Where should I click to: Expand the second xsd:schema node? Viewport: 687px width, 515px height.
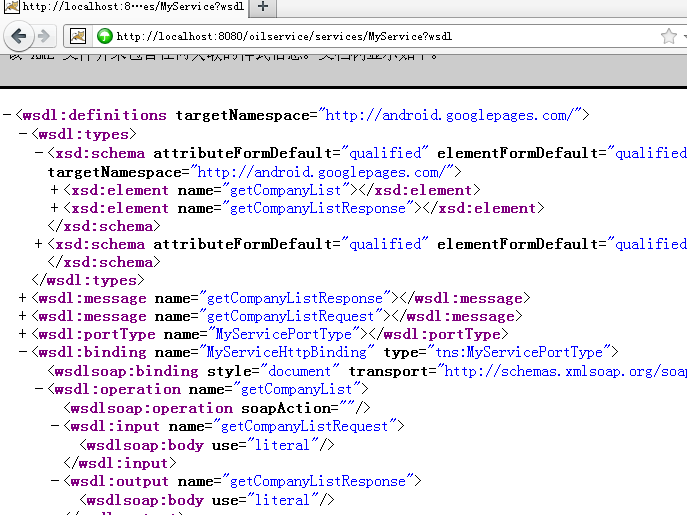[39, 244]
